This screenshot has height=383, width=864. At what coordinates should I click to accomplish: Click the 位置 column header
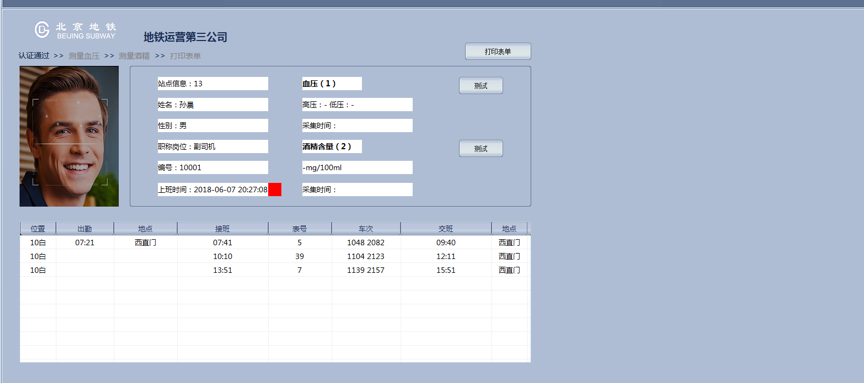click(38, 228)
